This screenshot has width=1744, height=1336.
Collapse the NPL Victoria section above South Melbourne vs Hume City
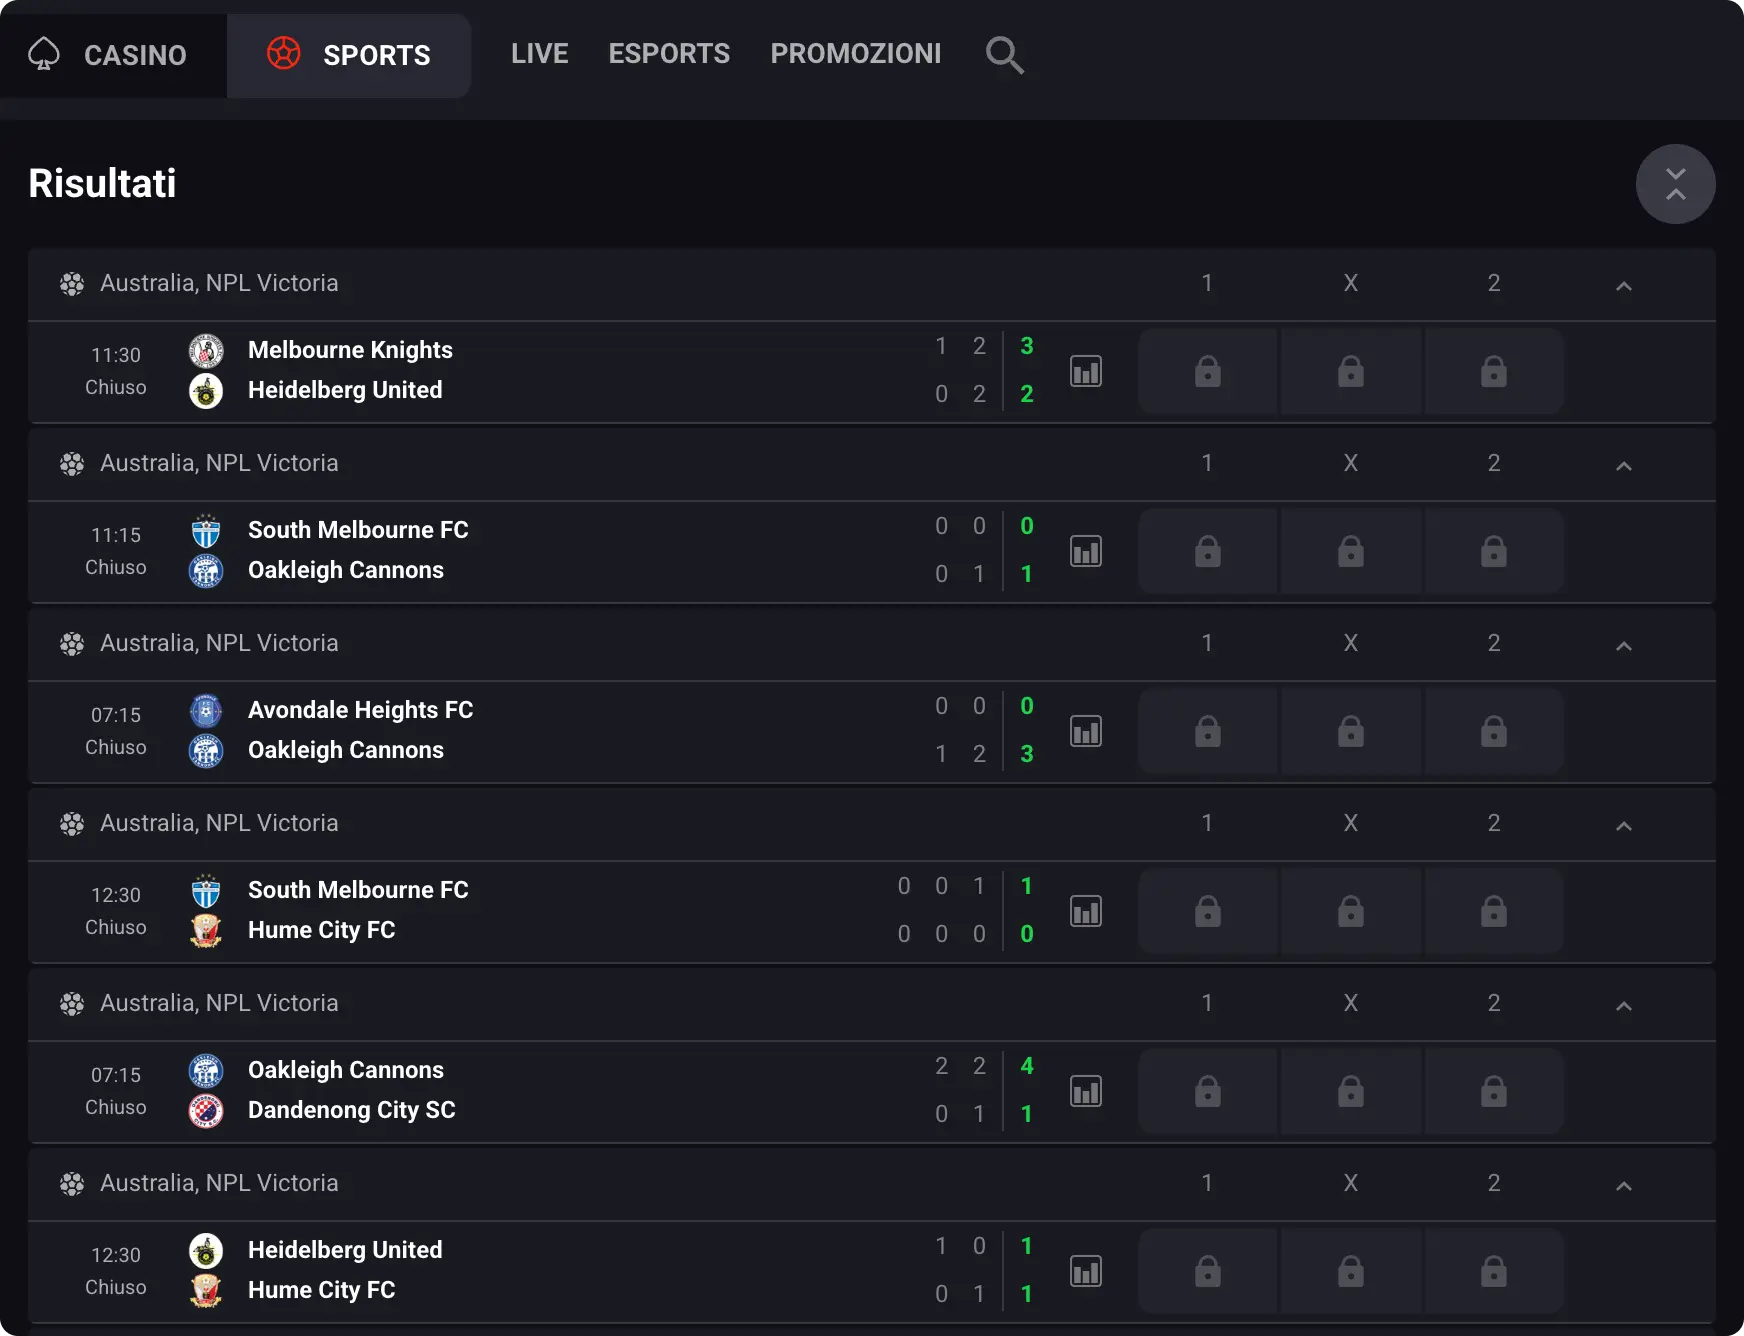(1624, 826)
